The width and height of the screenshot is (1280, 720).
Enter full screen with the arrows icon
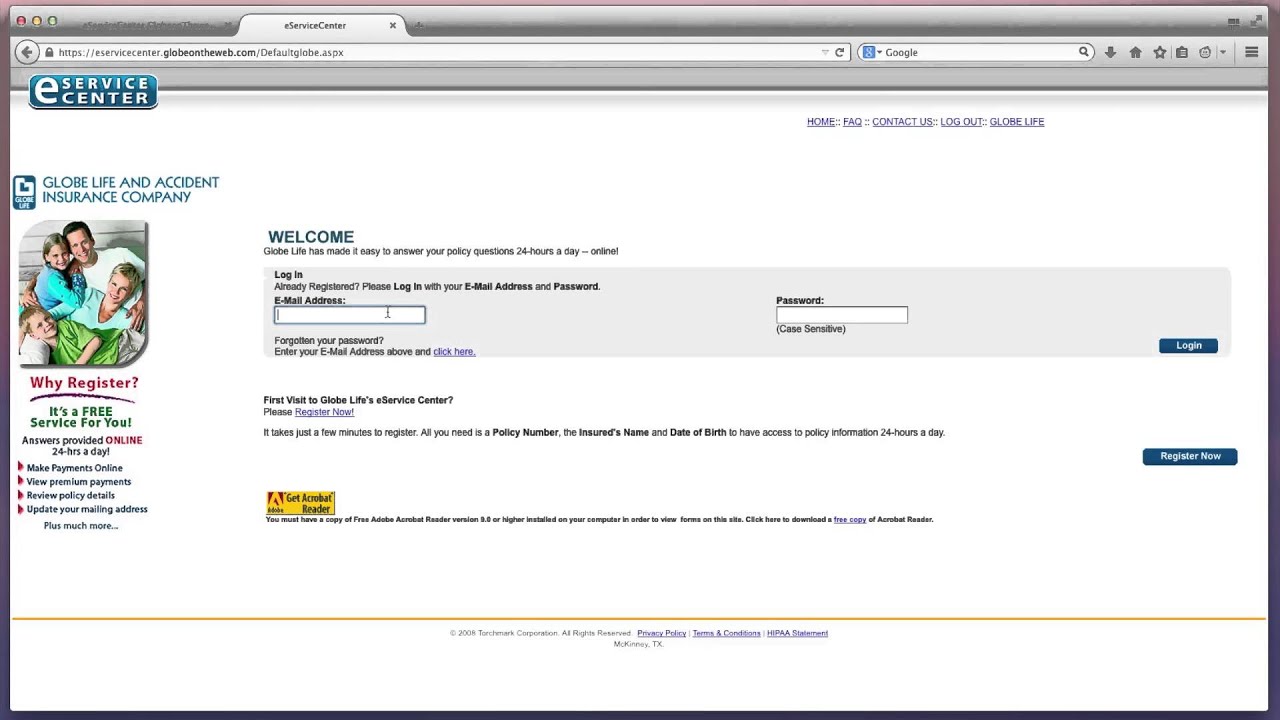tap(1258, 22)
